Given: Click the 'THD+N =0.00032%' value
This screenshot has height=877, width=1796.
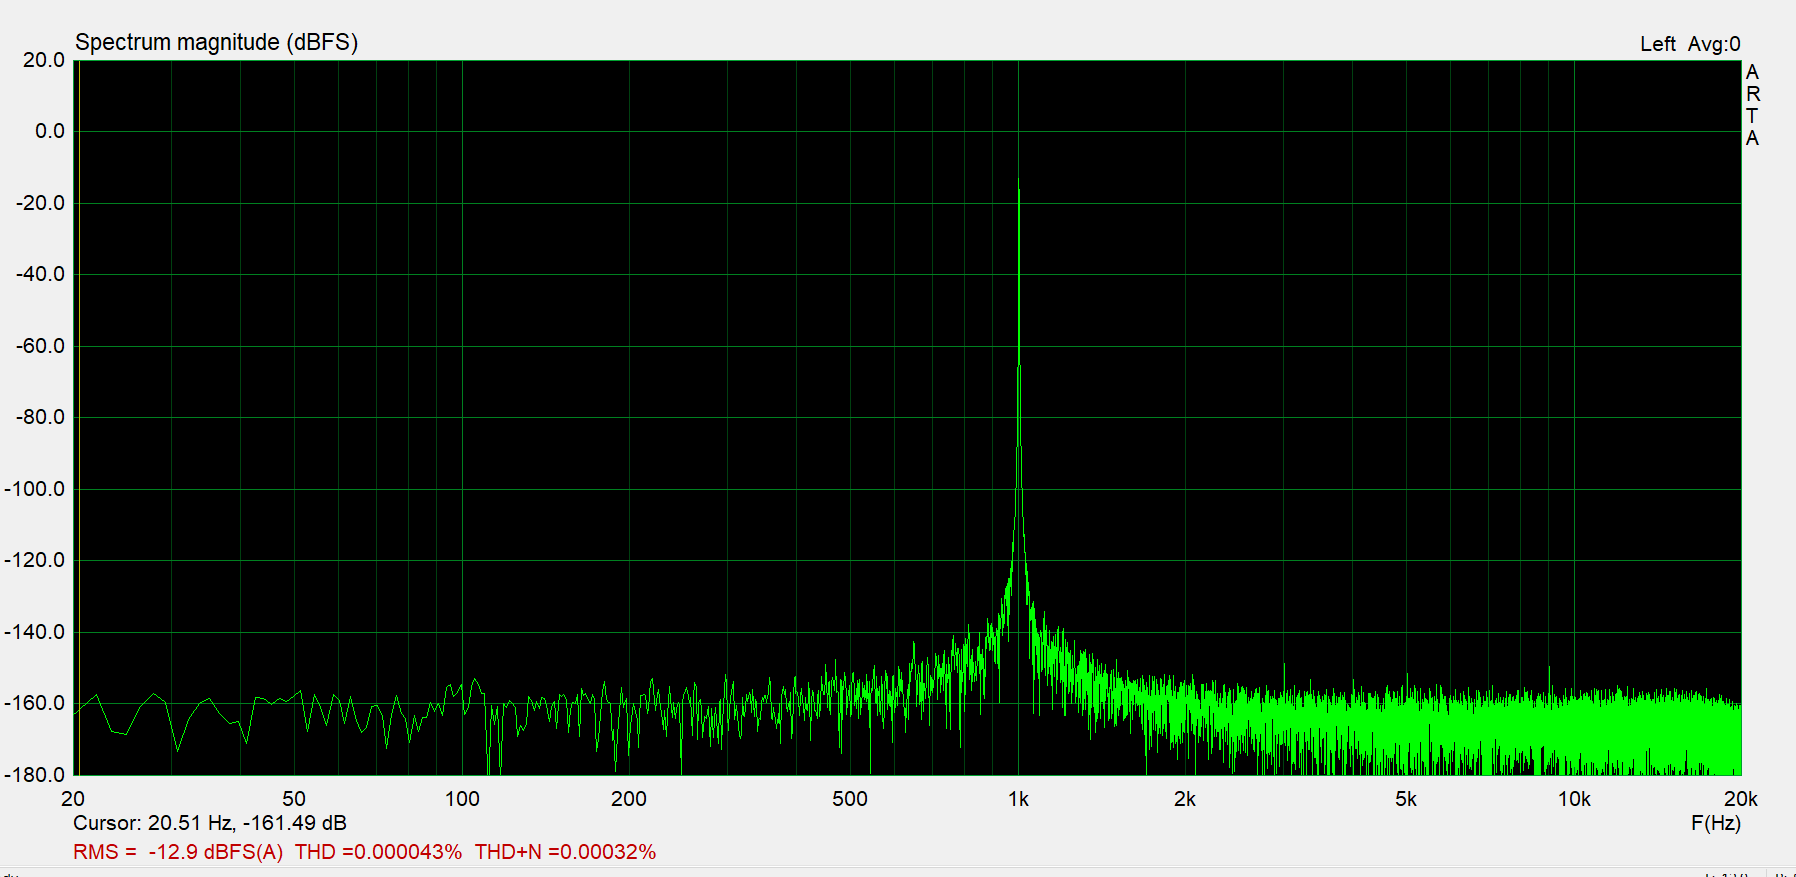Looking at the screenshot, I should point(565,852).
